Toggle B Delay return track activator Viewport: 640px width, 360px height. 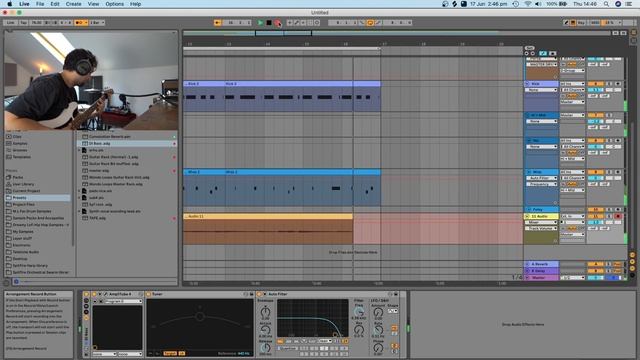click(596, 271)
